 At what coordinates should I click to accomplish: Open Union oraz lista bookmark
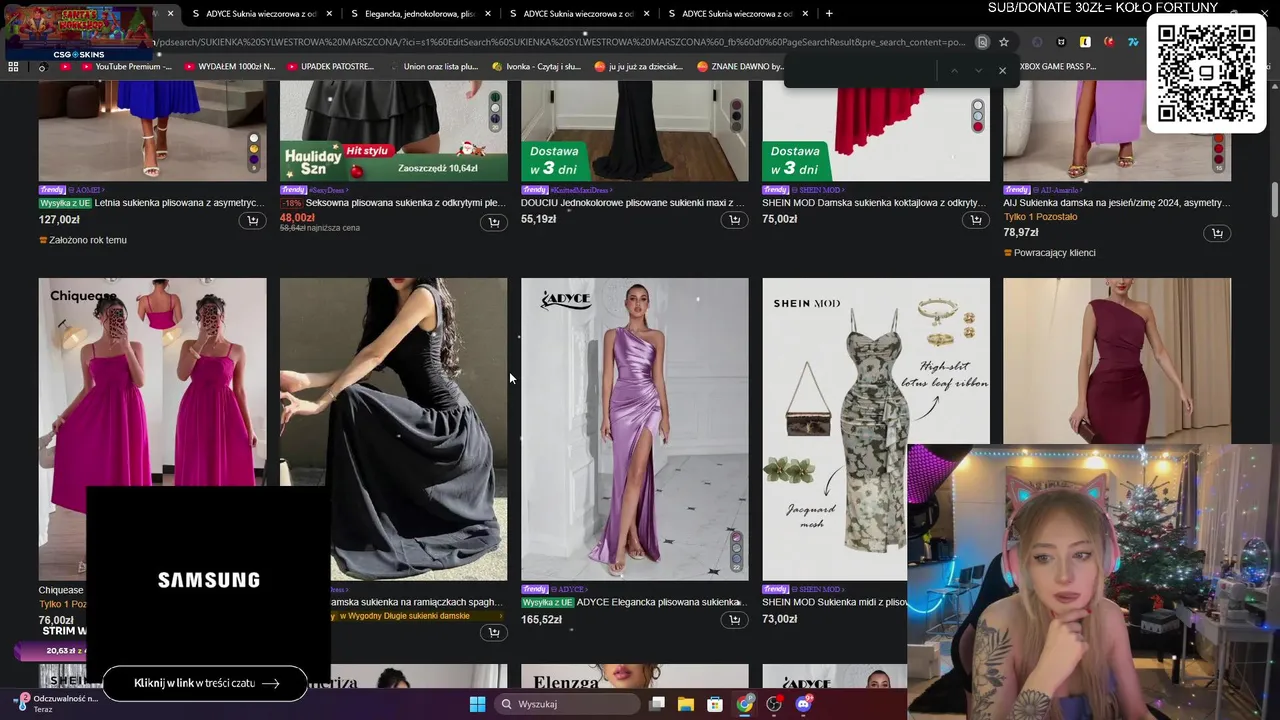[x=432, y=66]
